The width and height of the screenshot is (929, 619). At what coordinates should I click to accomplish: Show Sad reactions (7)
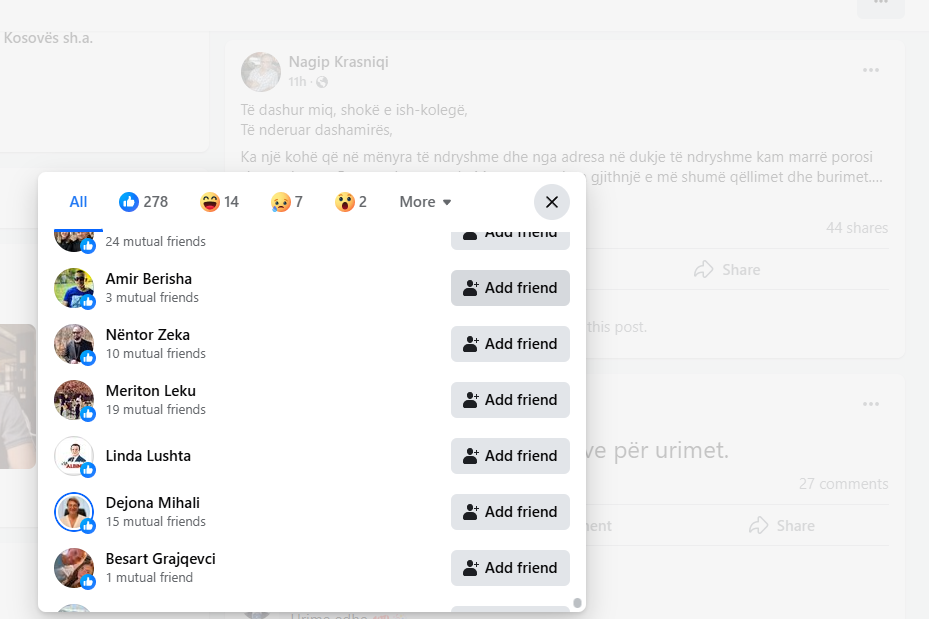[286, 202]
